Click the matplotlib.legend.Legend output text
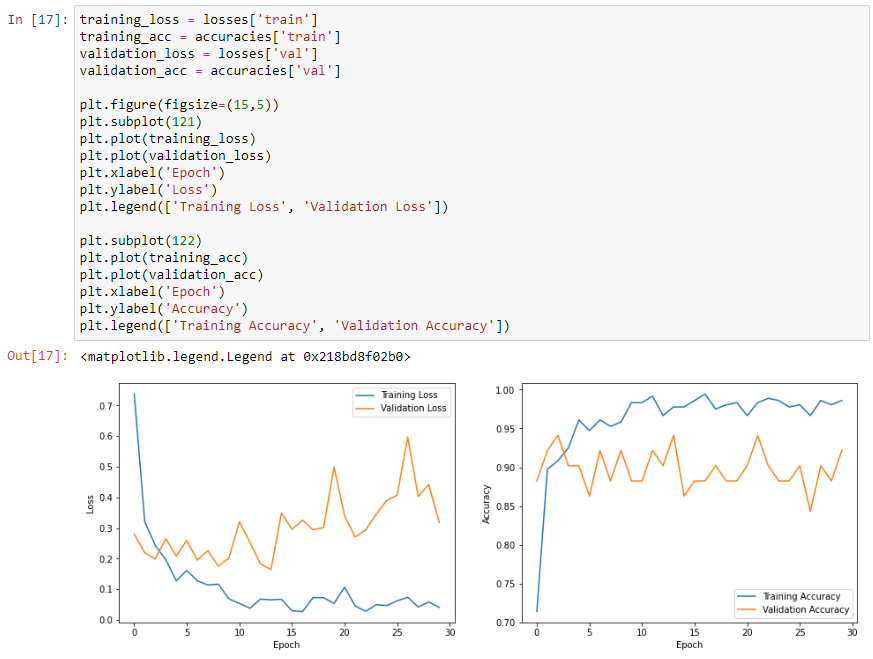The width and height of the screenshot is (873, 659). (245, 357)
